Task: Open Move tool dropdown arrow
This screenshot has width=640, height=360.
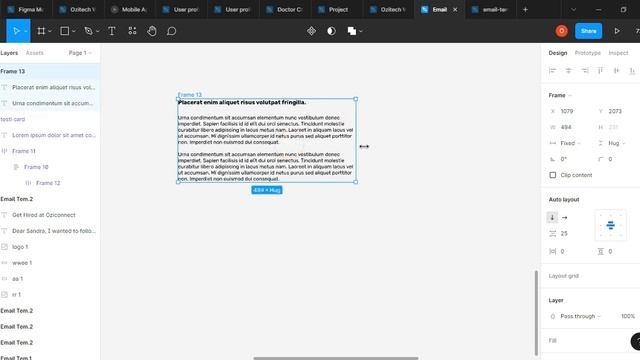Action: pos(26,31)
